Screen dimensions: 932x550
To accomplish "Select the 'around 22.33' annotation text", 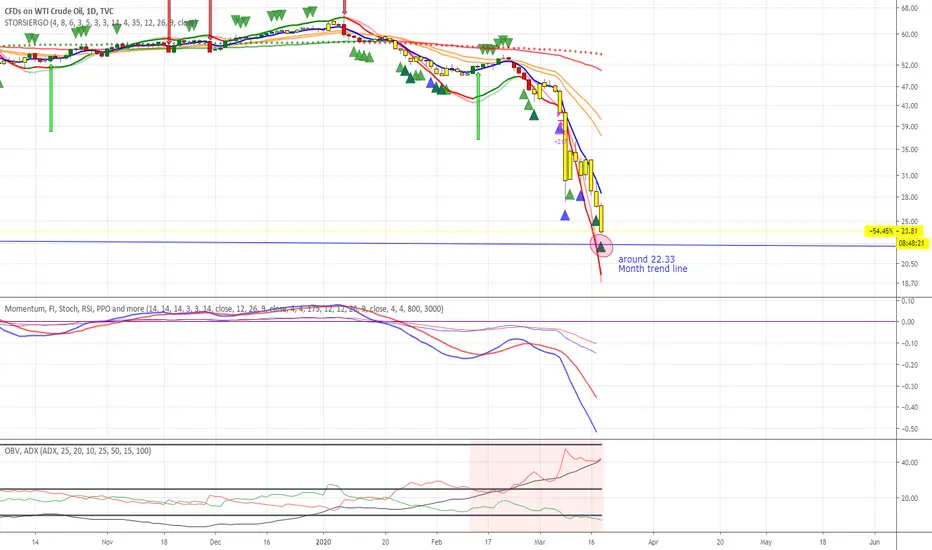I will pyautogui.click(x=646, y=259).
